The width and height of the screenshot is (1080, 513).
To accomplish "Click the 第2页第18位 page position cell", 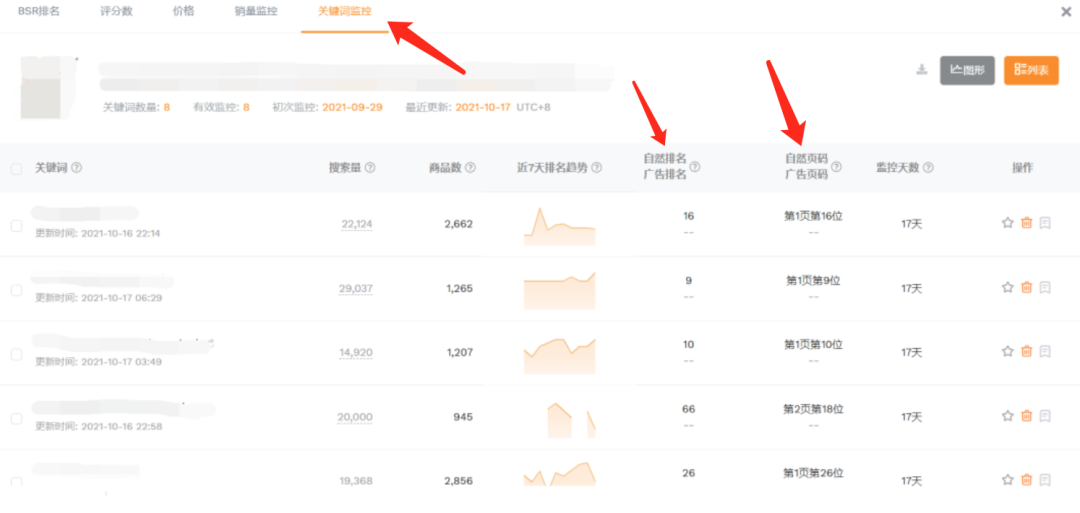I will (813, 409).
